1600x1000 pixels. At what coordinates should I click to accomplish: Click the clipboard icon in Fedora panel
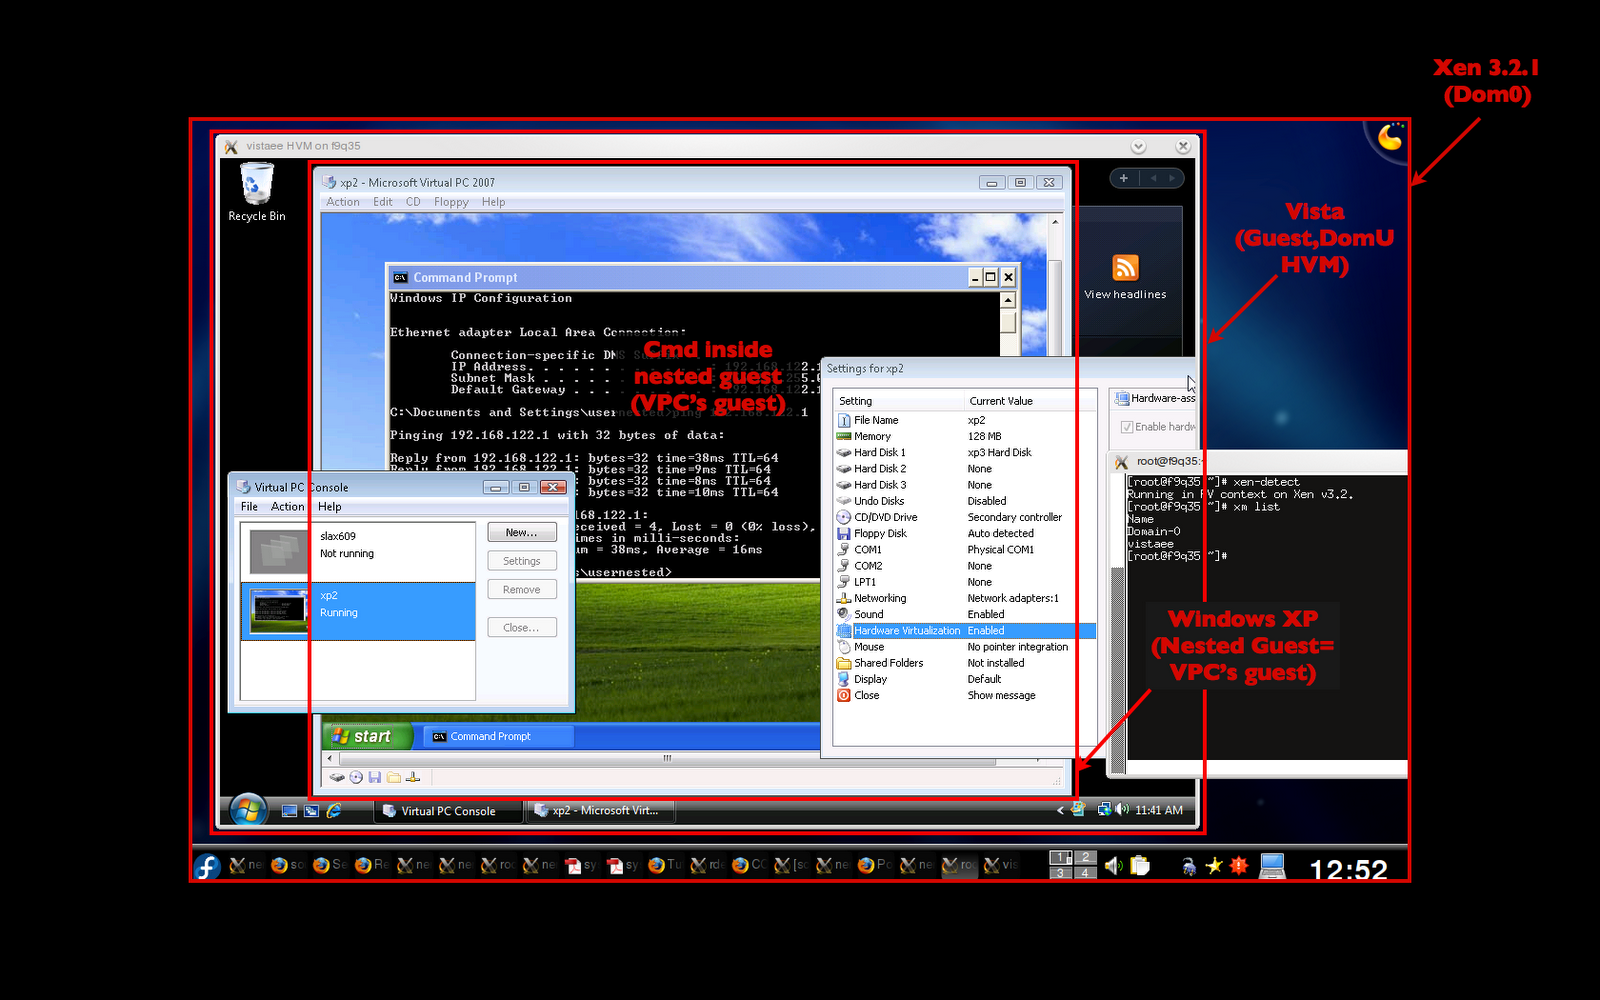1140,866
